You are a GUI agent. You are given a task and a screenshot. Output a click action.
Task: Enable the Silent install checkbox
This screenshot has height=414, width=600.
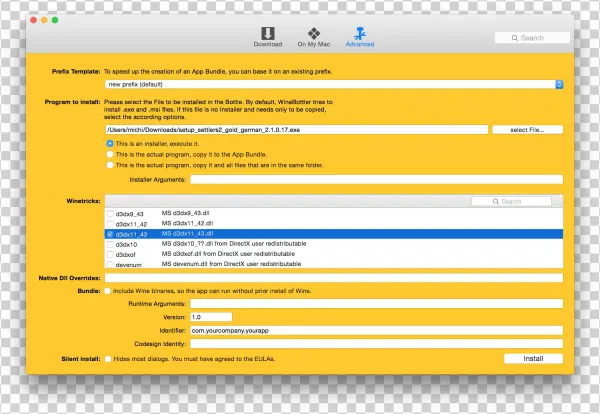click(x=108, y=359)
